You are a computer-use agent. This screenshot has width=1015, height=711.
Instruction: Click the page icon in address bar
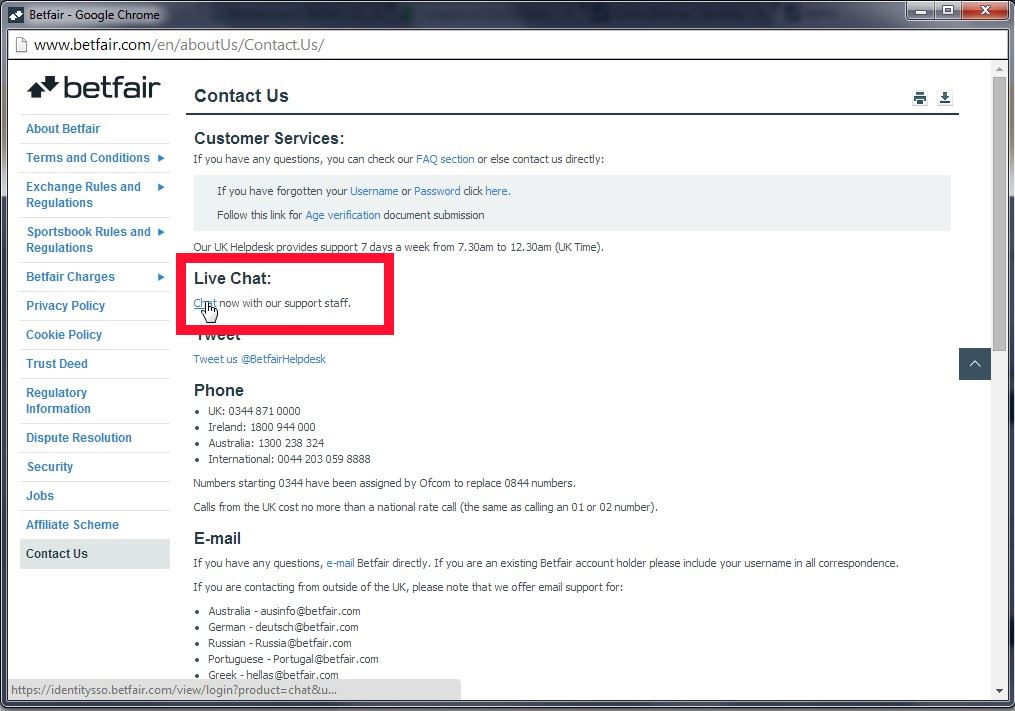click(x=21, y=45)
